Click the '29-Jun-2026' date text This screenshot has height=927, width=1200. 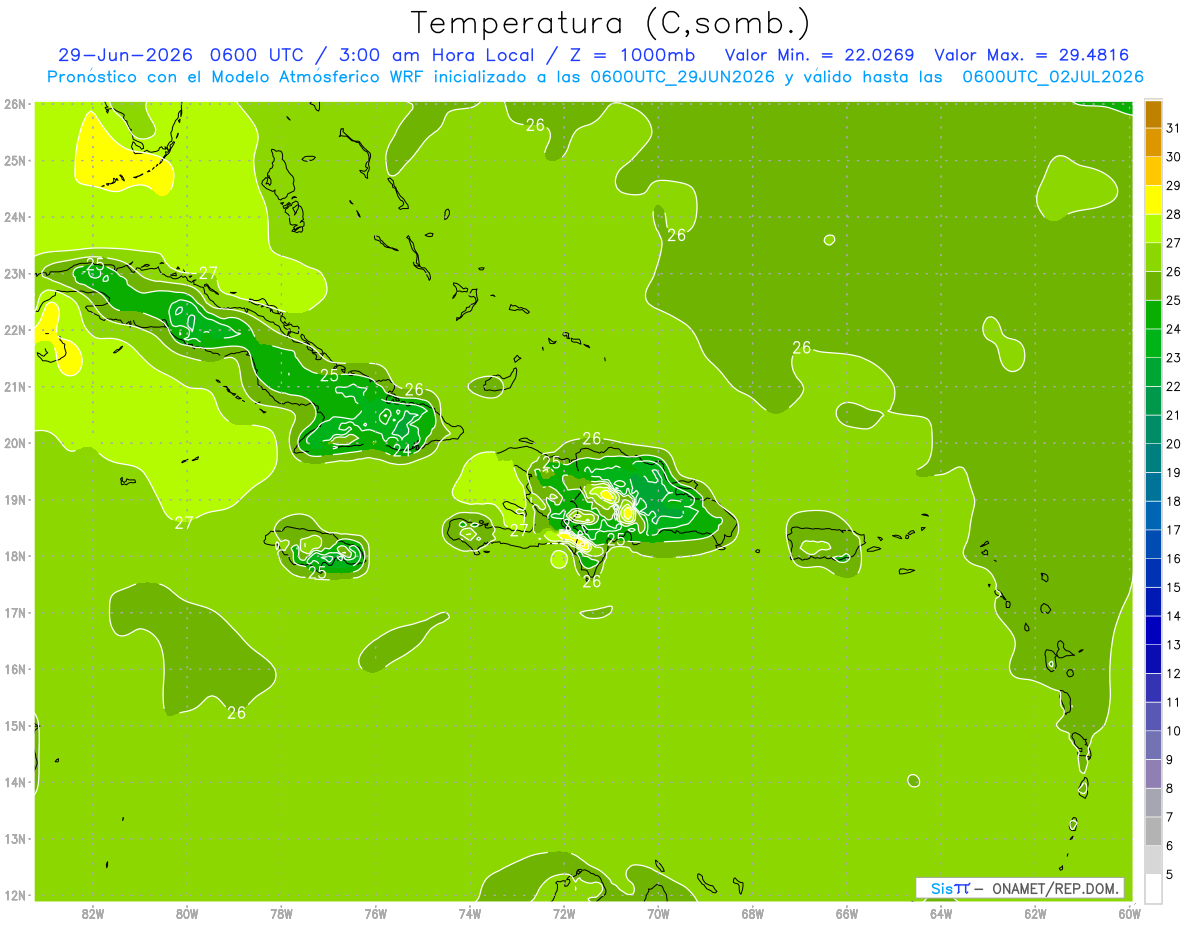click(127, 54)
